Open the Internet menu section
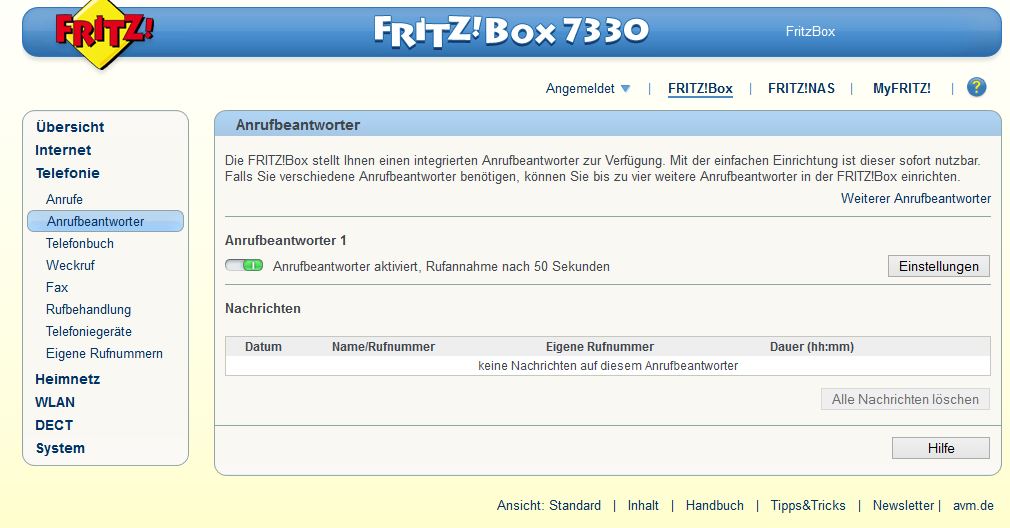The width and height of the screenshot is (1010, 528). point(63,150)
